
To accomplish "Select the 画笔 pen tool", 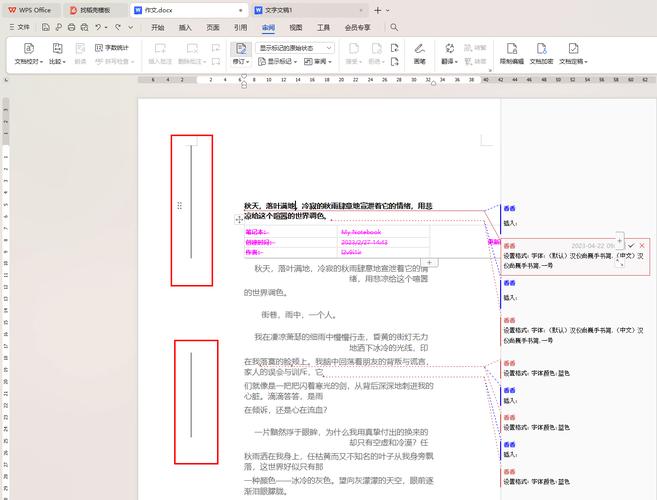I will coord(419,54).
